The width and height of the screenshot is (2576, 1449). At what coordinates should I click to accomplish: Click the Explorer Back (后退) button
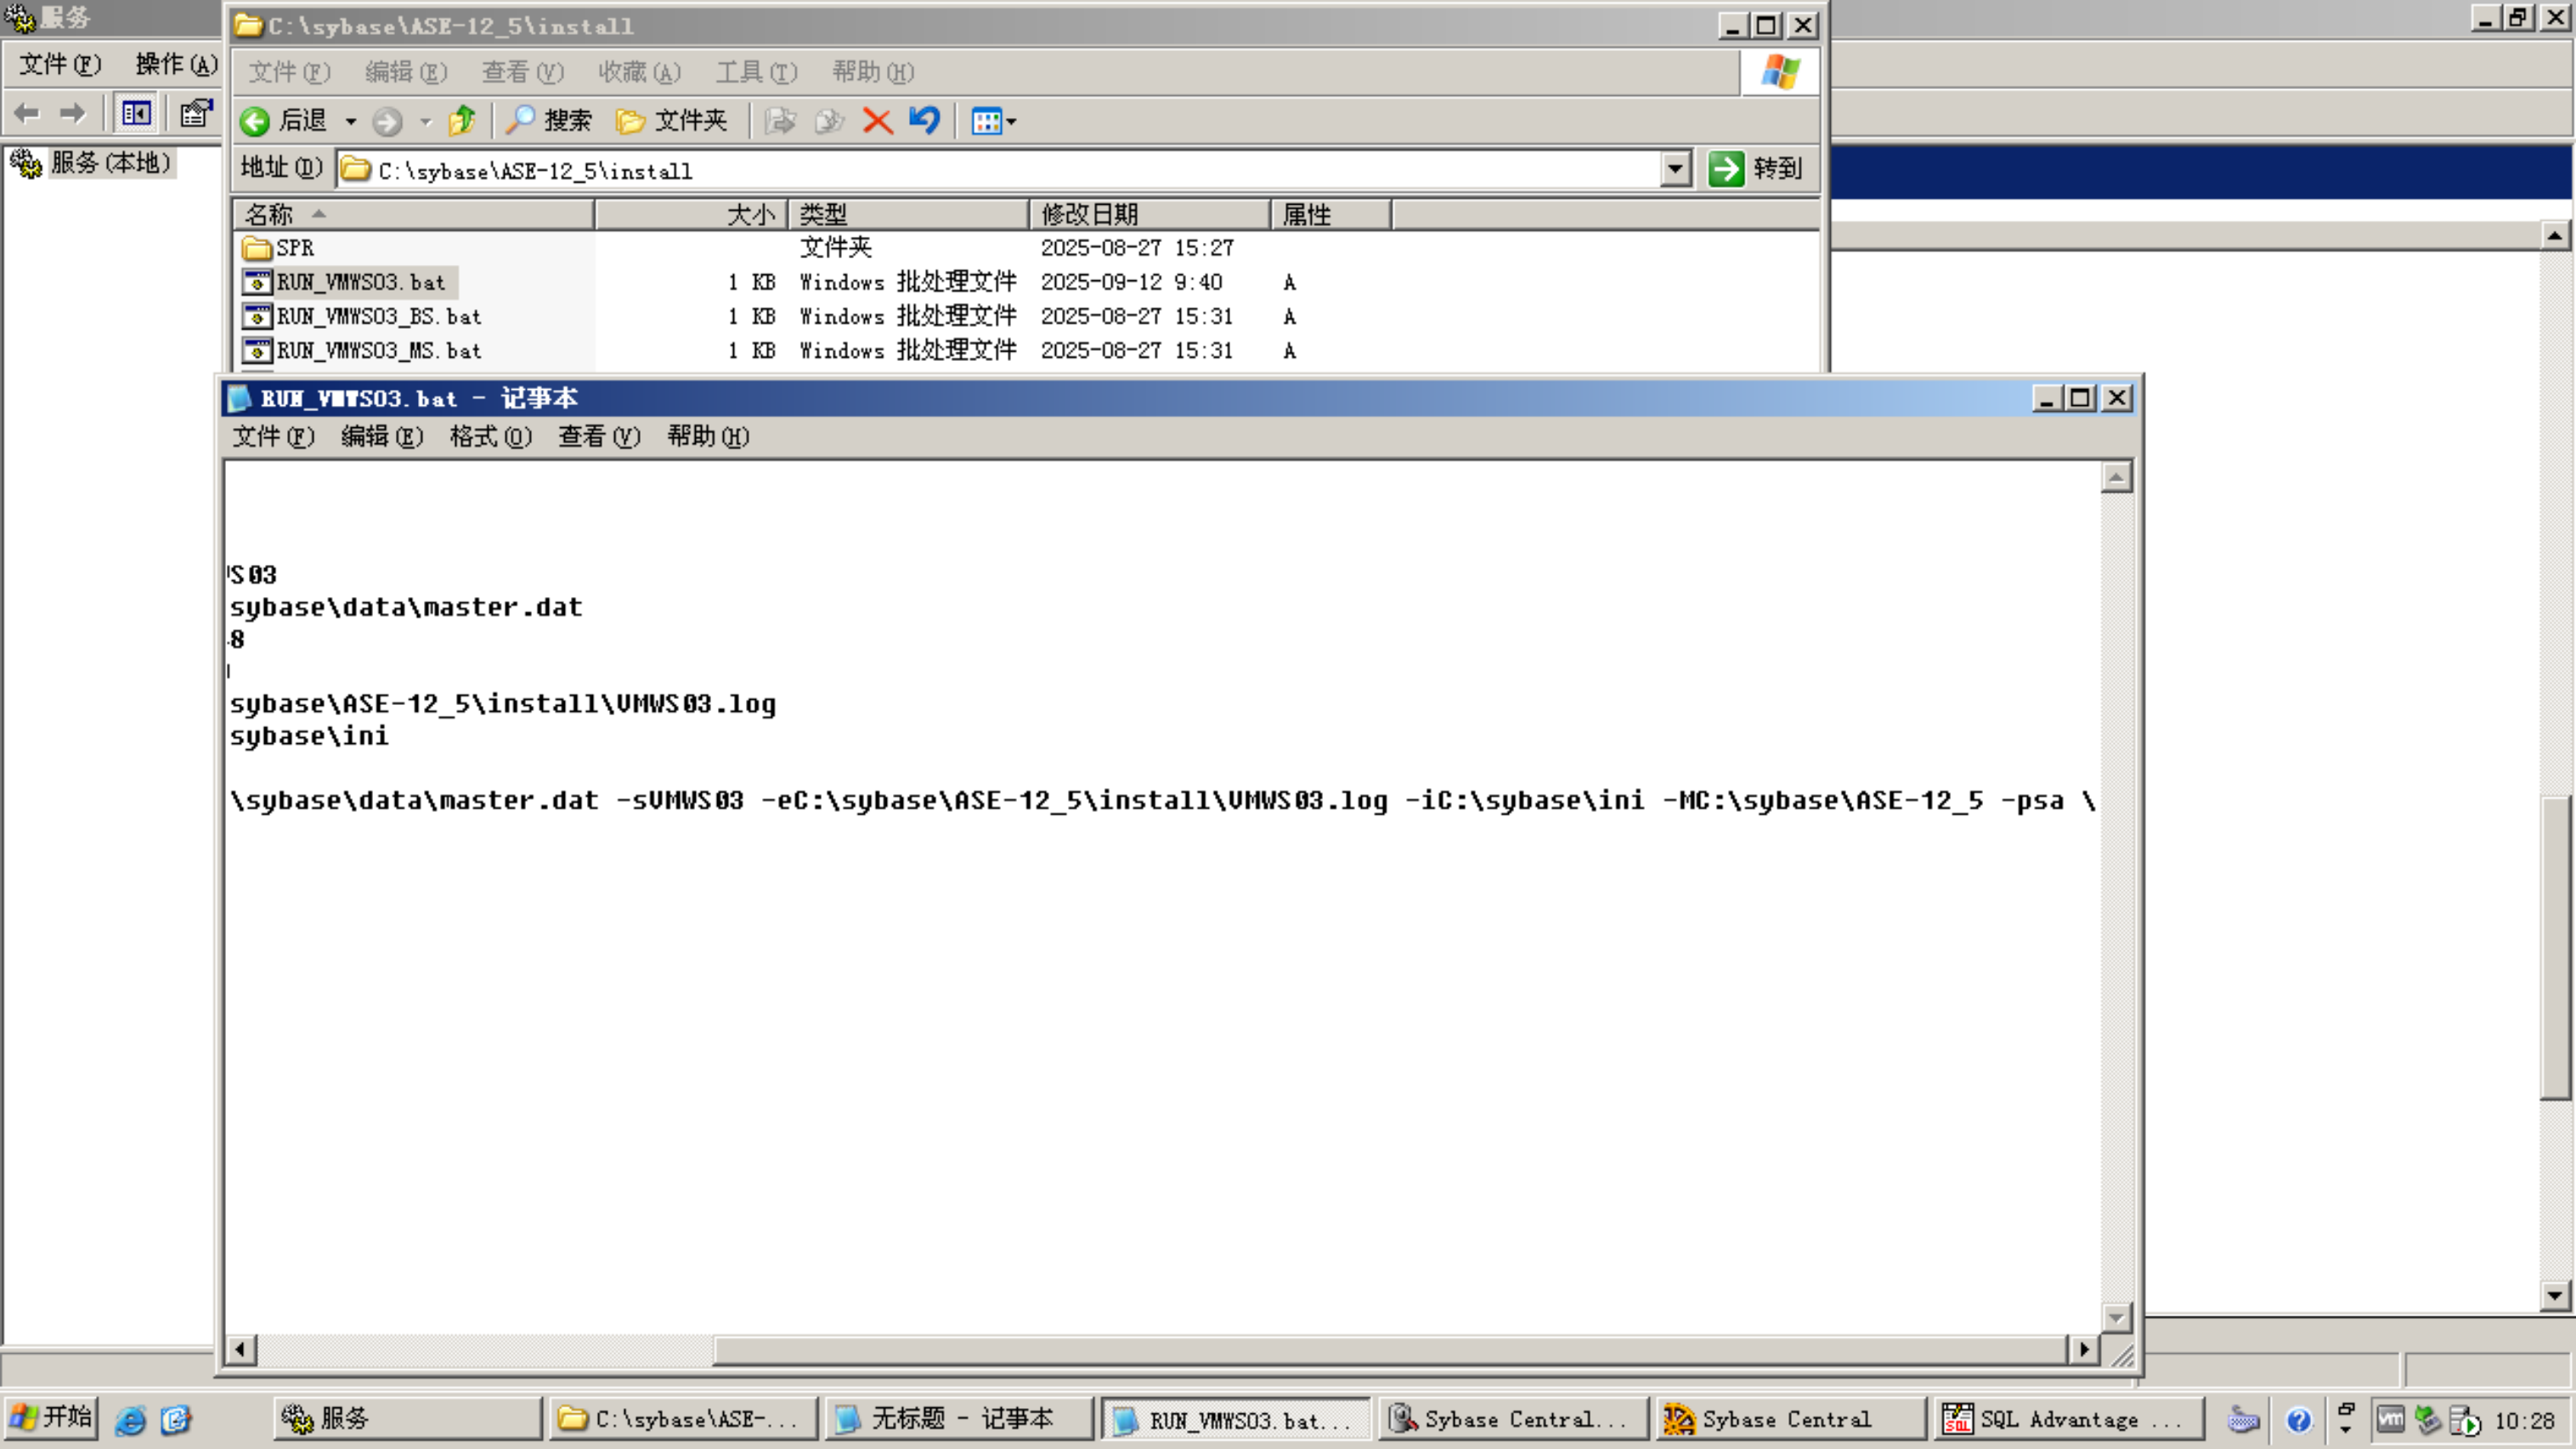point(284,121)
